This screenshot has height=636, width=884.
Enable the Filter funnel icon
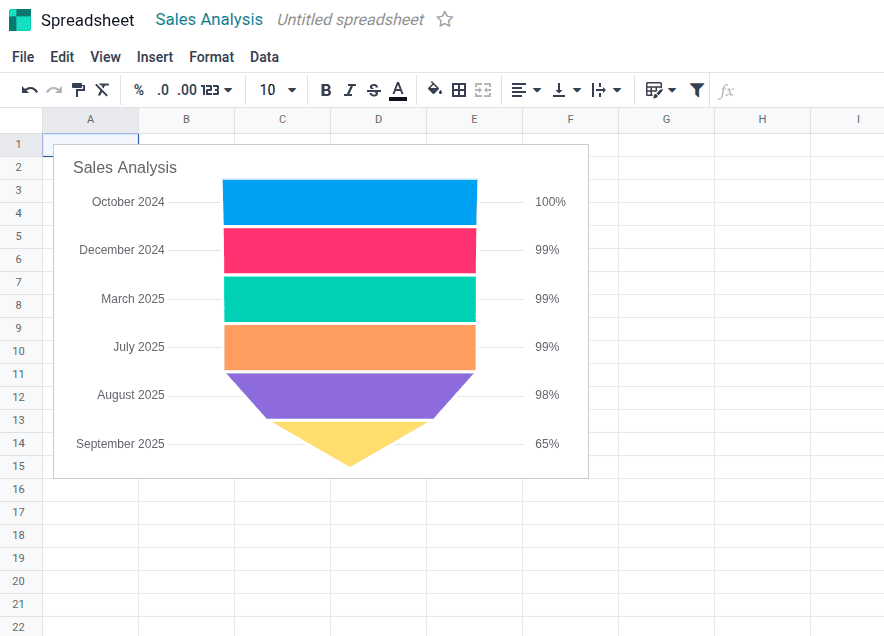click(x=696, y=90)
